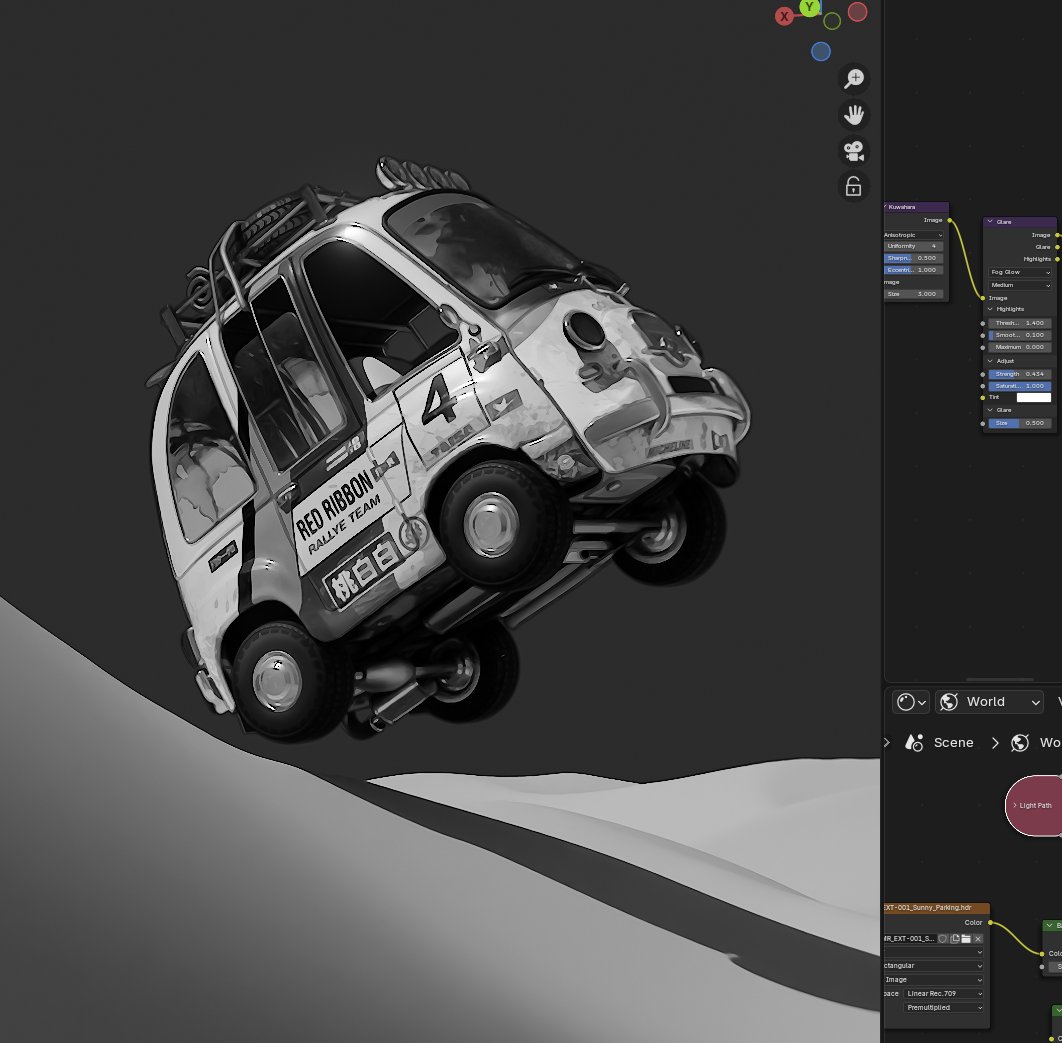Collapse the Glare sub-panel above Size
The width and height of the screenshot is (1062, 1043).
pos(990,410)
